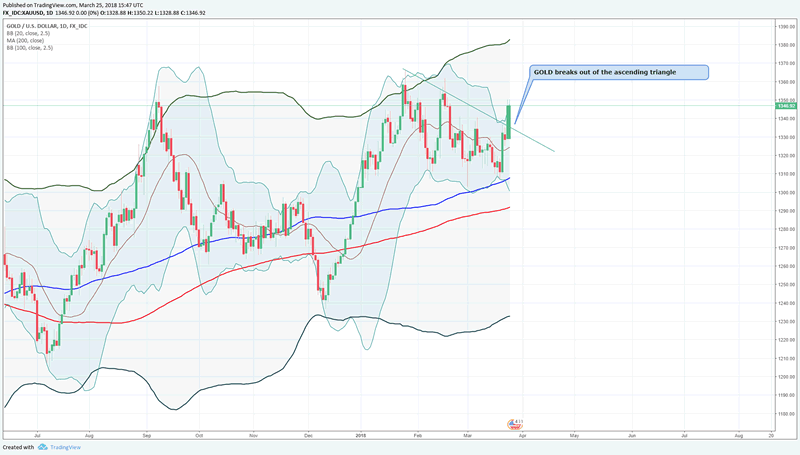Image resolution: width=800 pixels, height=455 pixels.
Task: Click the 1210.00 price axis label
Action: coord(786,358)
